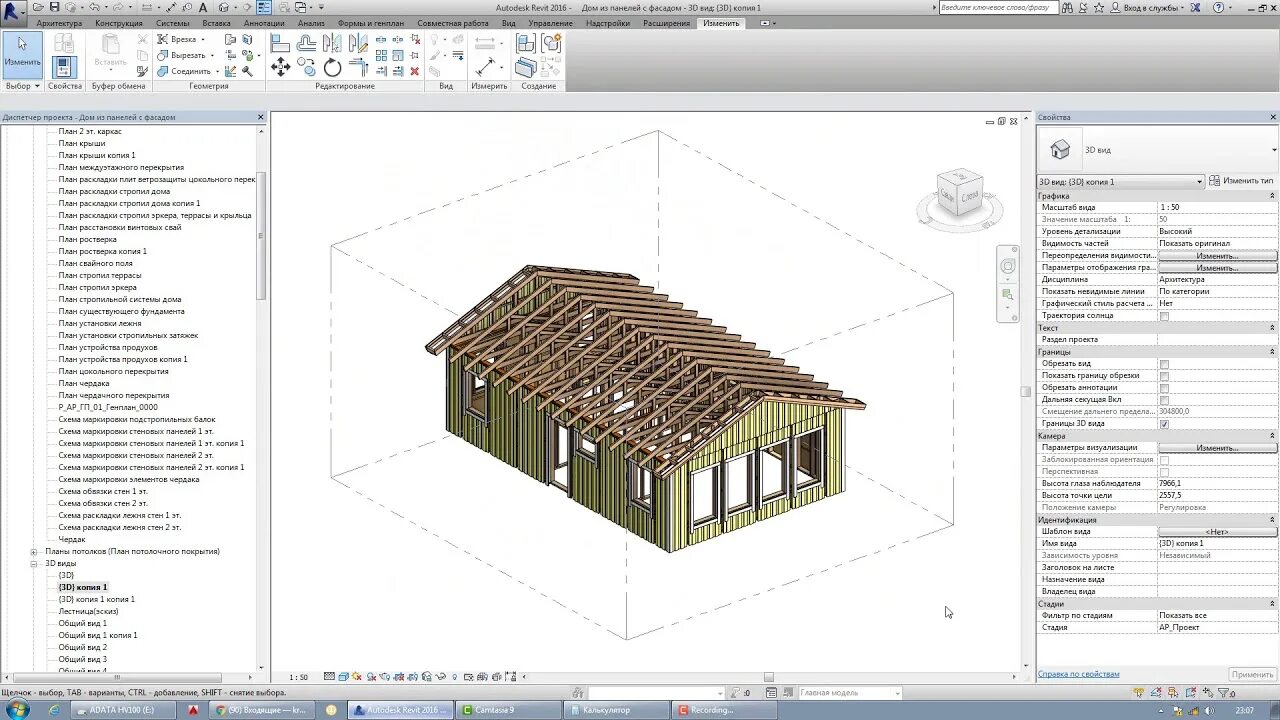
Task: Toggle Дальняя секущая Вкл checkbox
Action: [1164, 400]
